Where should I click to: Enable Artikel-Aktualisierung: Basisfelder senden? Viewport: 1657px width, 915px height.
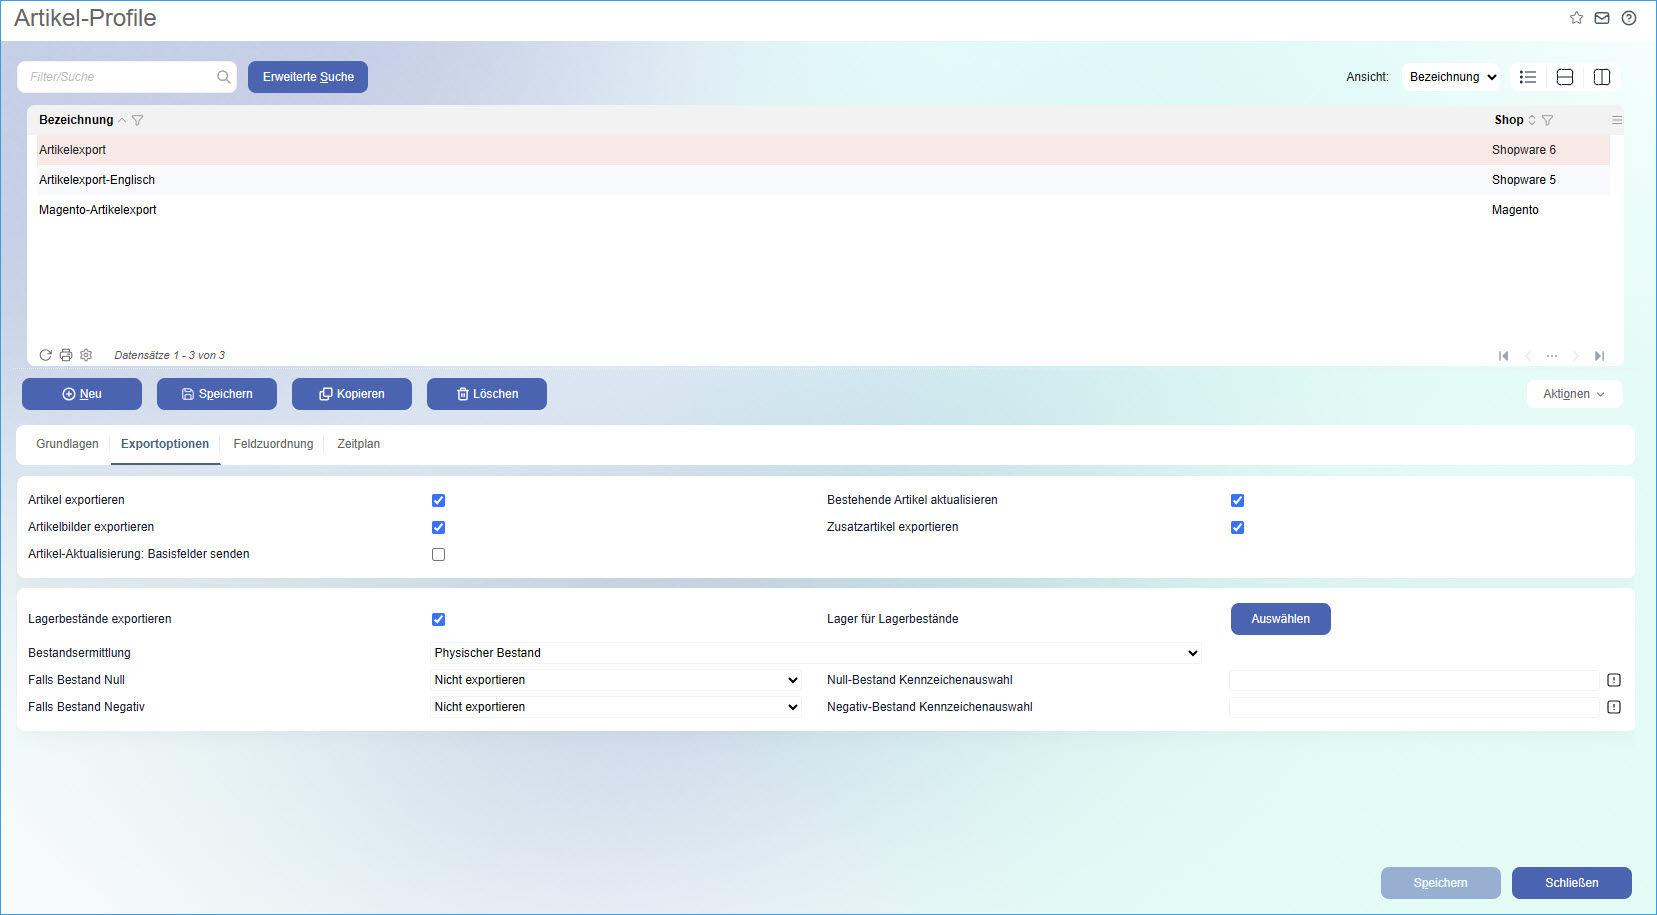point(438,554)
